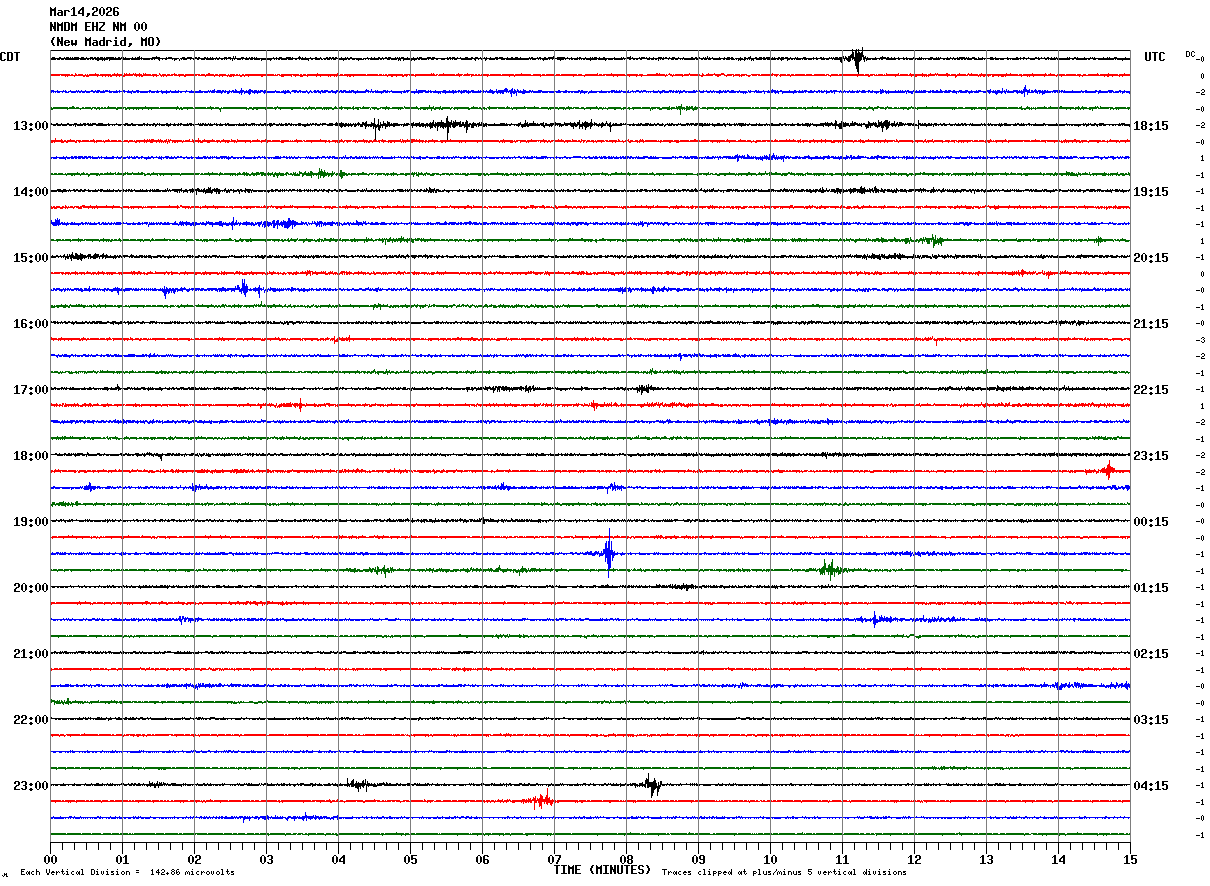Click the (New Madrid, MO) location text
The width and height of the screenshot is (1210, 886).
(x=105, y=42)
